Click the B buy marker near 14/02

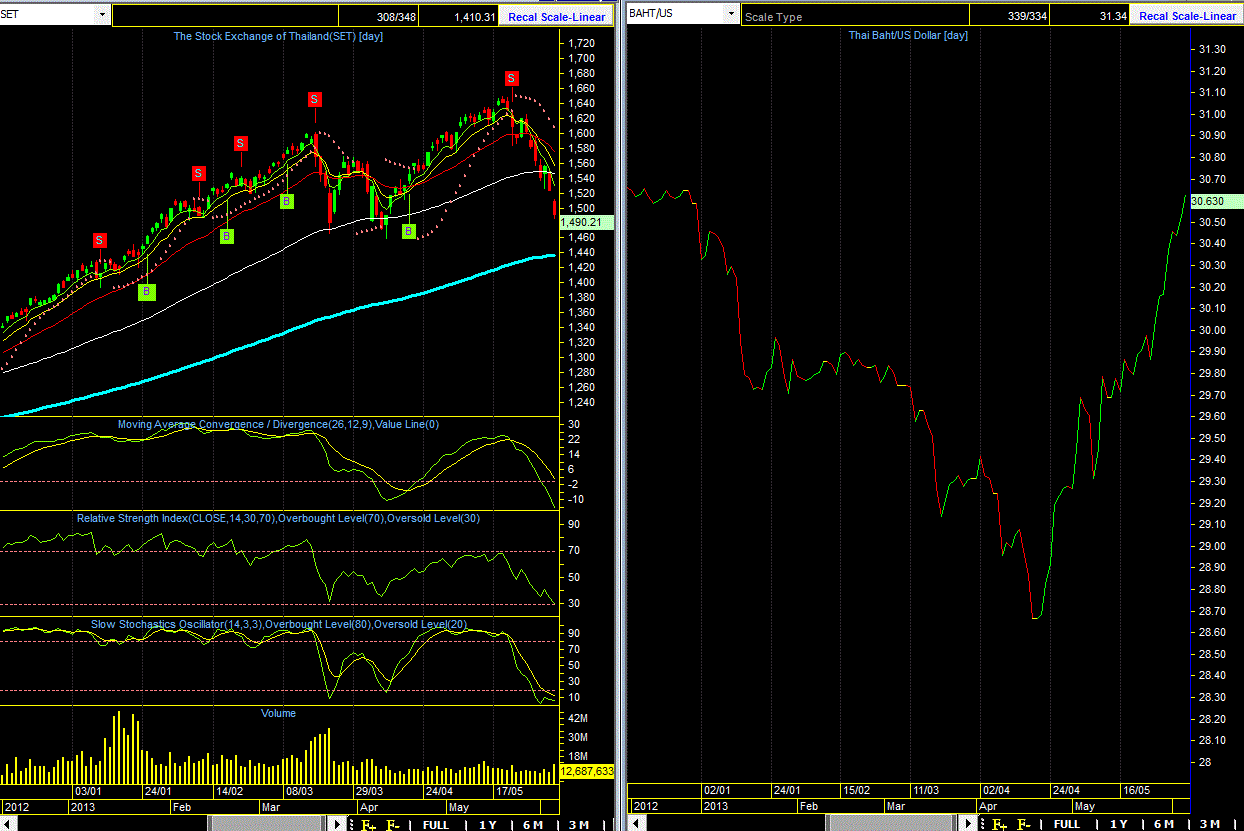(227, 236)
